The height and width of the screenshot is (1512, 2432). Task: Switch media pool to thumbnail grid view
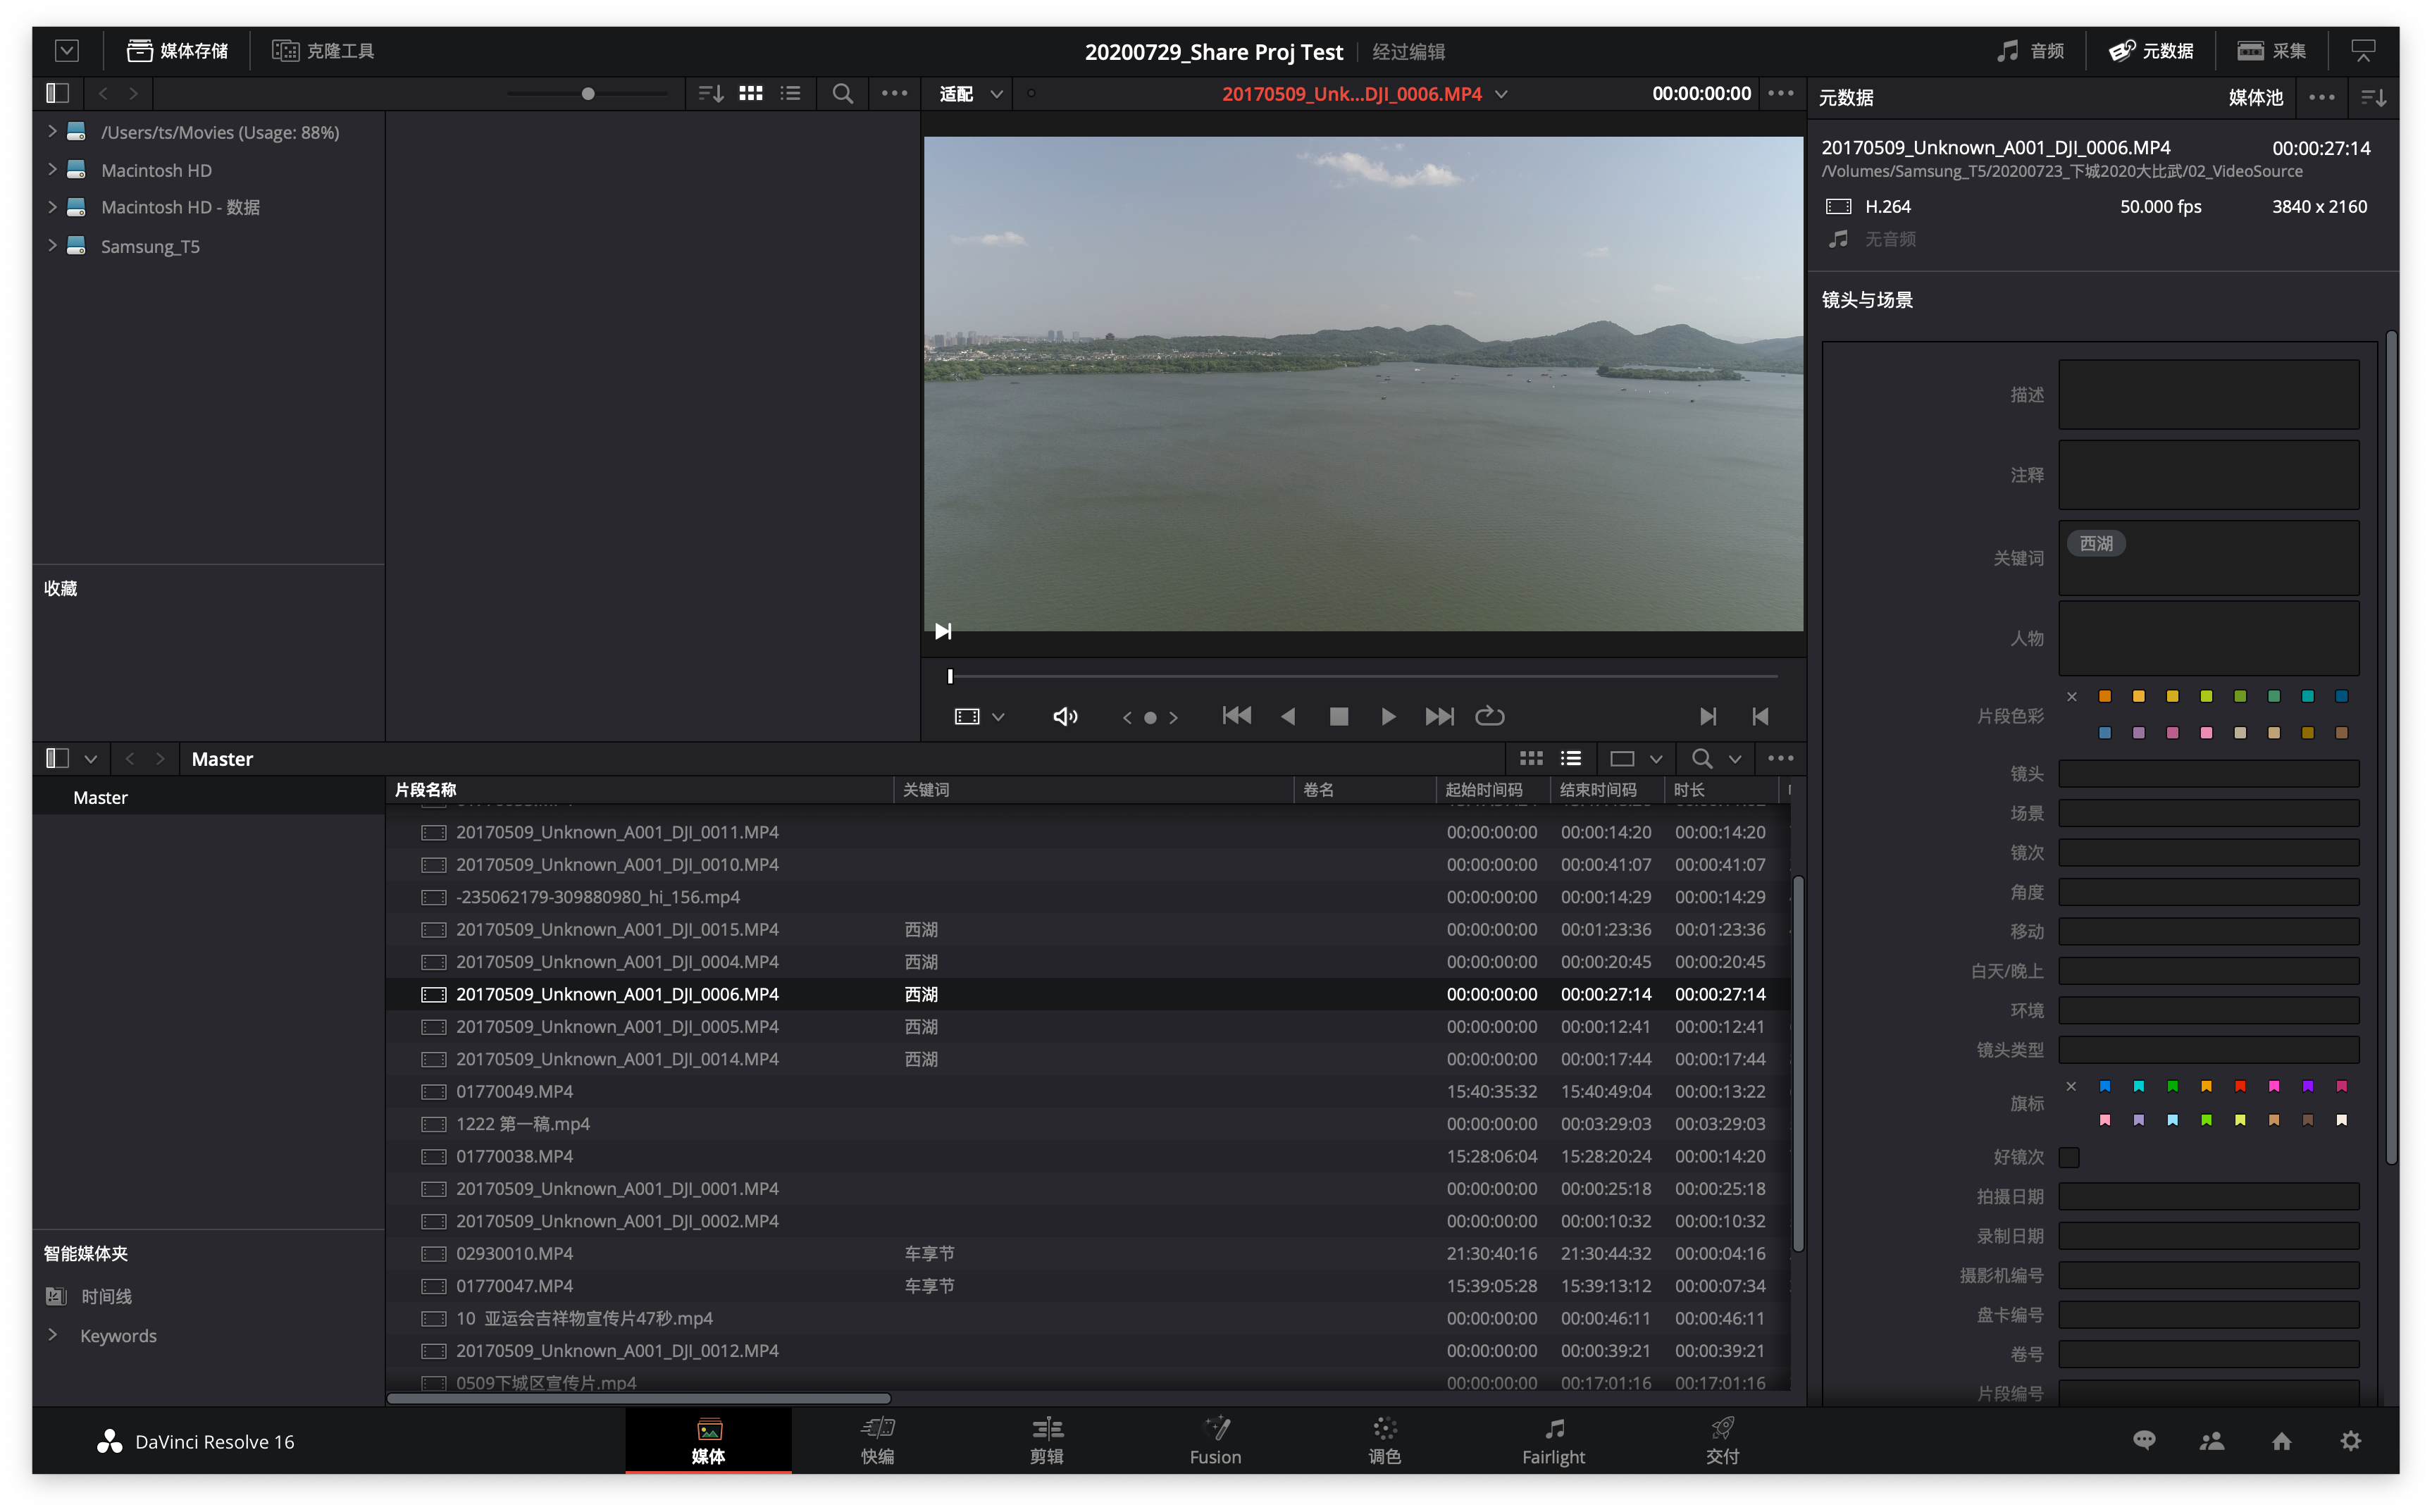click(1531, 758)
